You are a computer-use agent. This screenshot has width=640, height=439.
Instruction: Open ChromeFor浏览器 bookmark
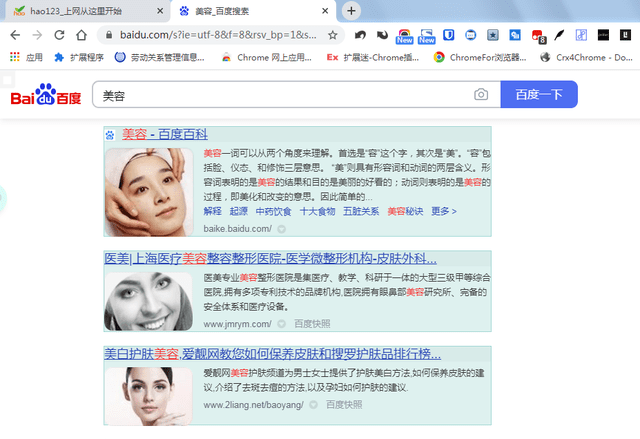480,58
